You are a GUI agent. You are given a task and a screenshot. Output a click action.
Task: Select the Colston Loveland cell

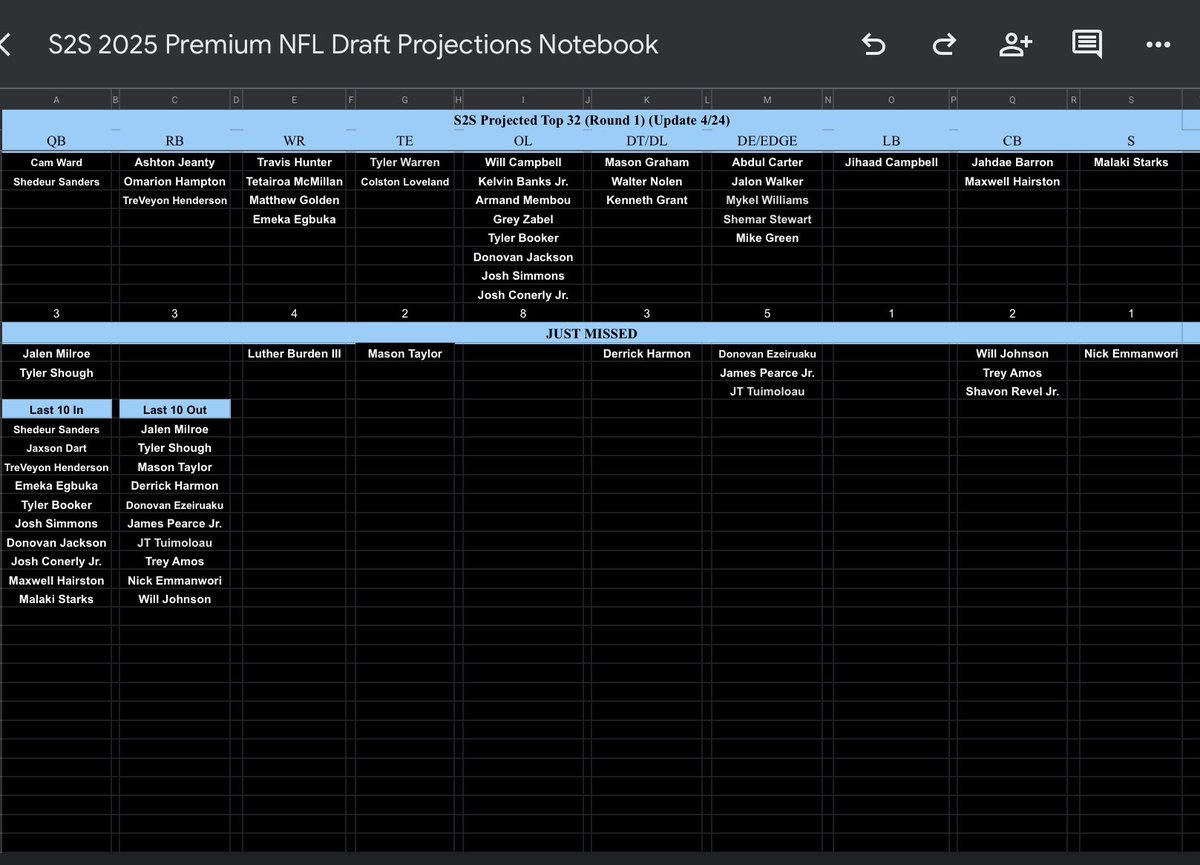[x=405, y=181]
